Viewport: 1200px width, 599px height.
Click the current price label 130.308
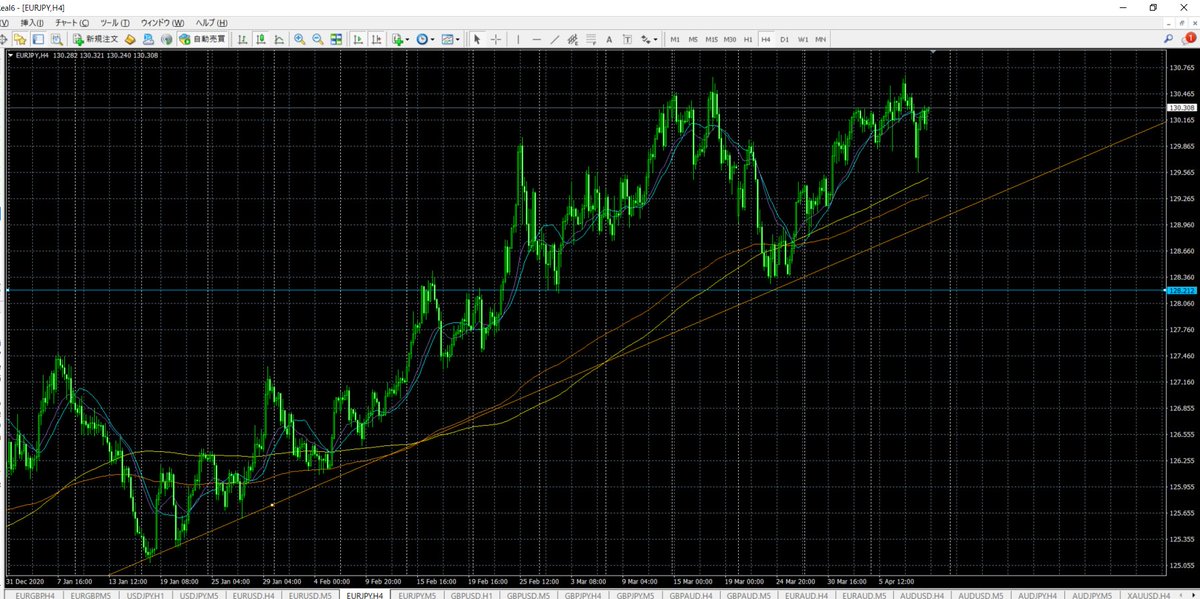[1181, 107]
